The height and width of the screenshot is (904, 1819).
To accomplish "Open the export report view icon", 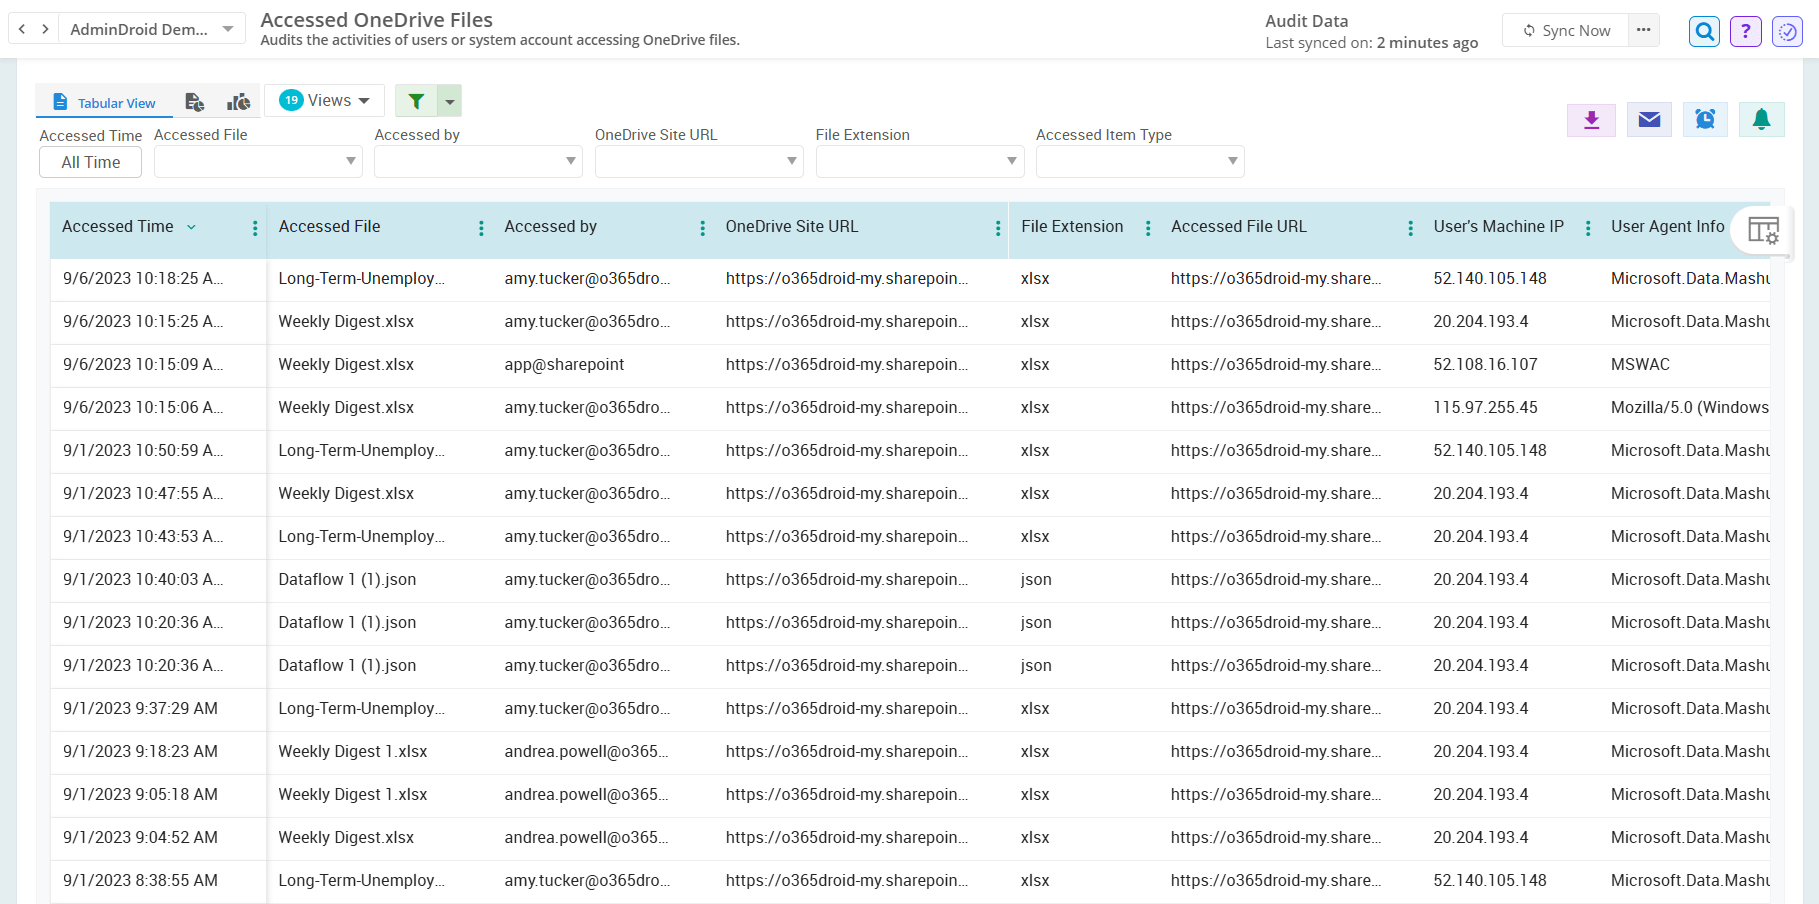I will (x=195, y=101).
